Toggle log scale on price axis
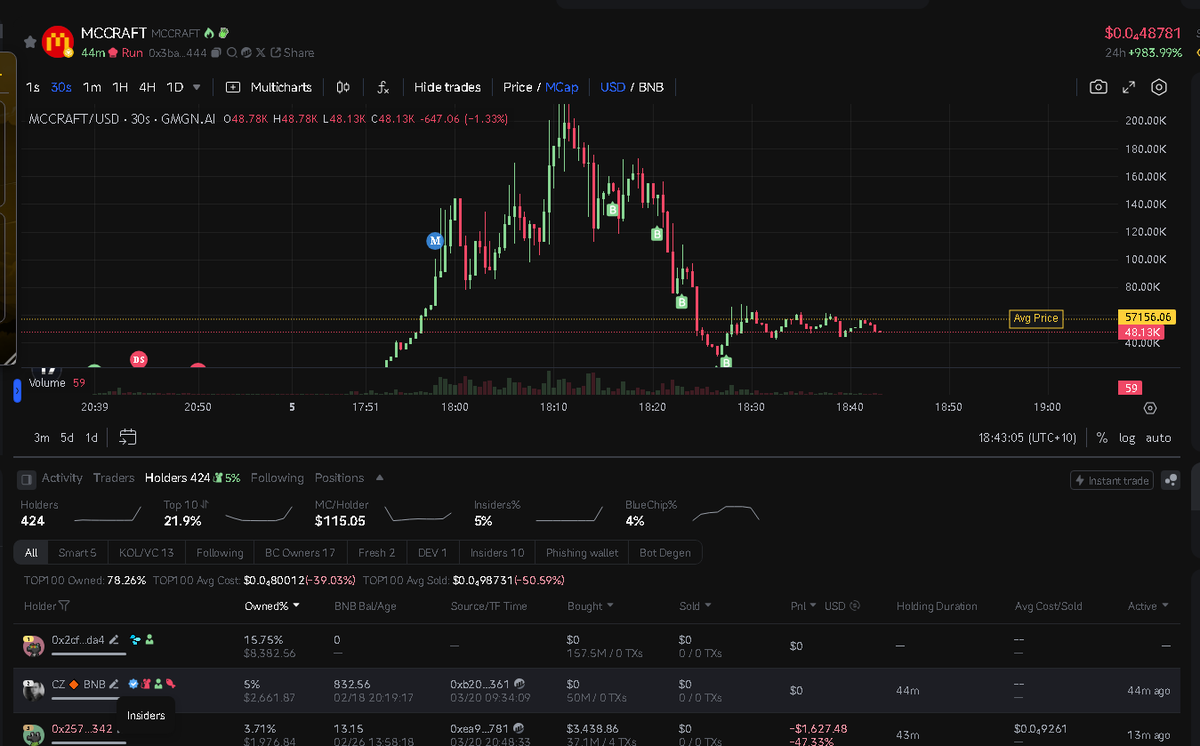The height and width of the screenshot is (746, 1200). point(1127,438)
